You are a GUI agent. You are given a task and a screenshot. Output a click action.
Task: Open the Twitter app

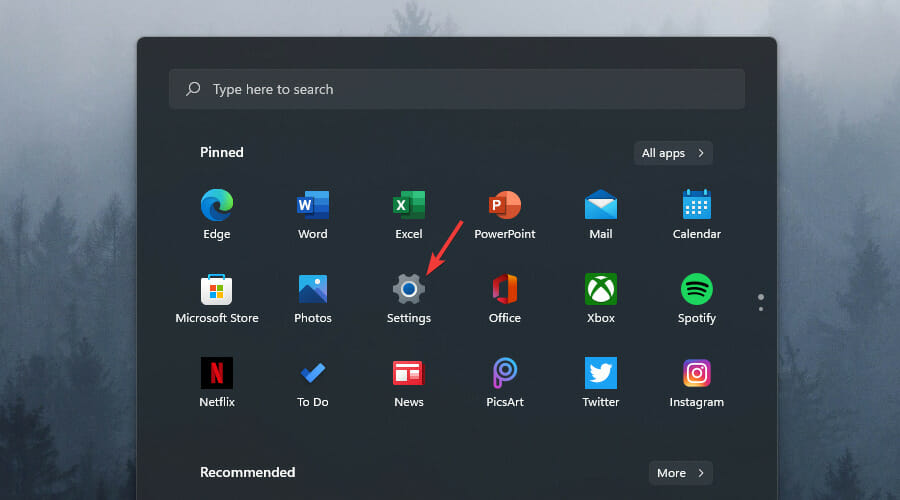(x=601, y=374)
